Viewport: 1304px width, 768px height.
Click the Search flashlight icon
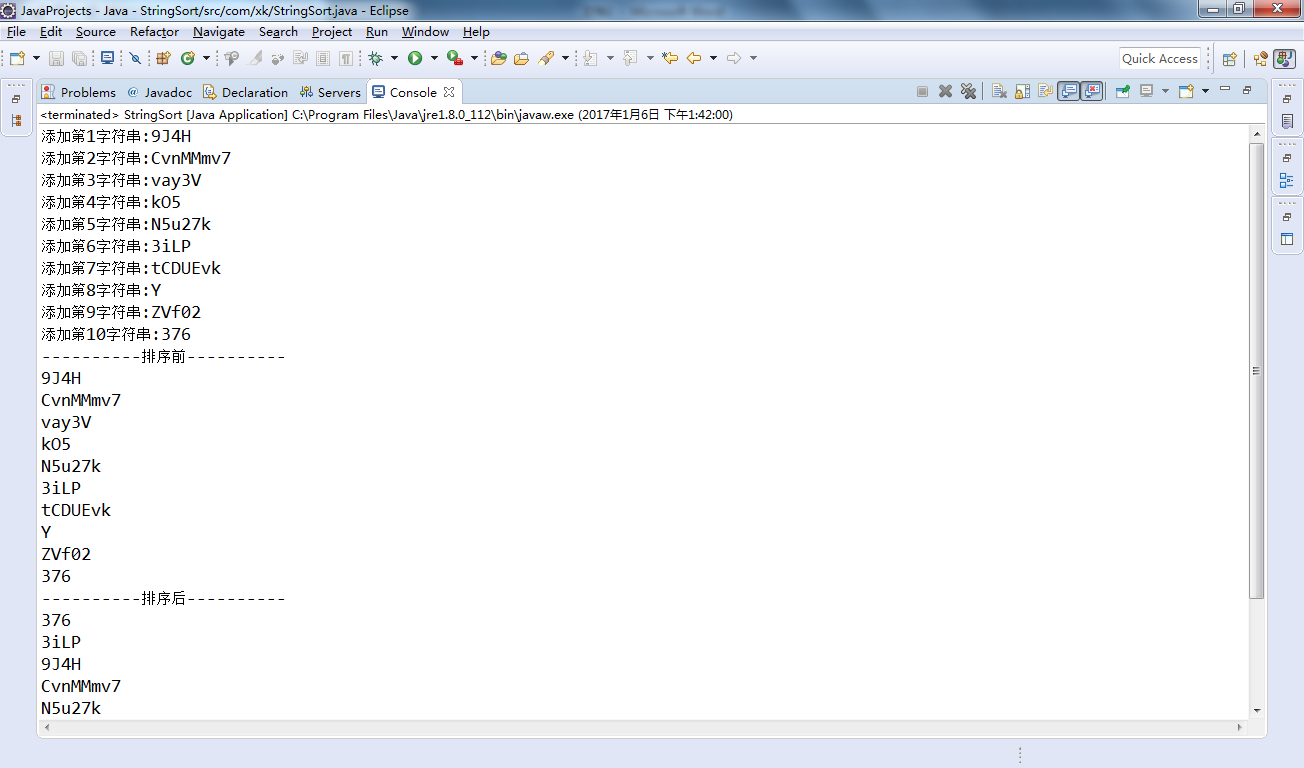click(x=546, y=58)
